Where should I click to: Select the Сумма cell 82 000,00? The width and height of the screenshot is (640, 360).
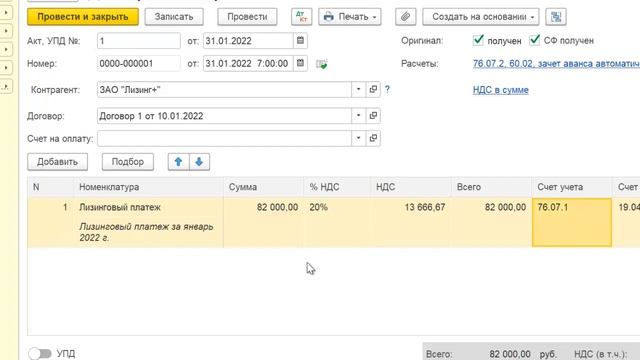click(x=263, y=222)
